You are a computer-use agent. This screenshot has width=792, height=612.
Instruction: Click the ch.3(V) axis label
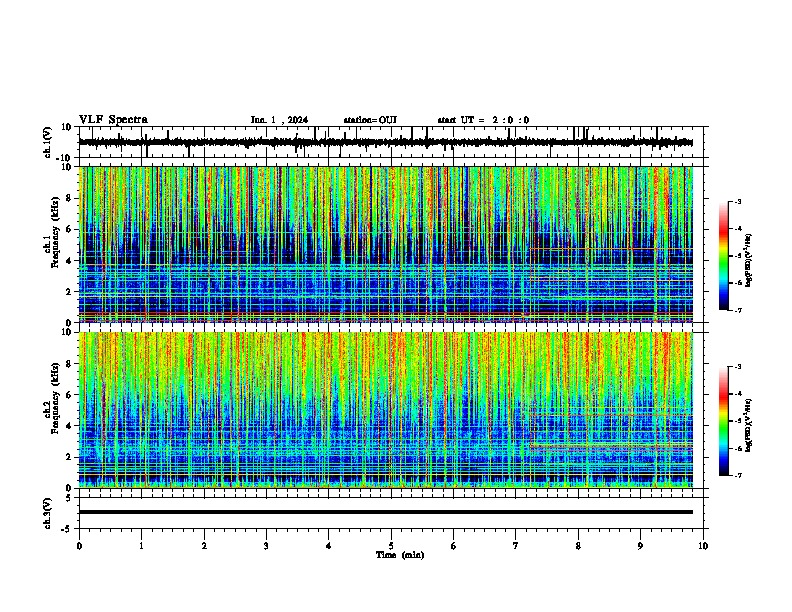(x=48, y=513)
